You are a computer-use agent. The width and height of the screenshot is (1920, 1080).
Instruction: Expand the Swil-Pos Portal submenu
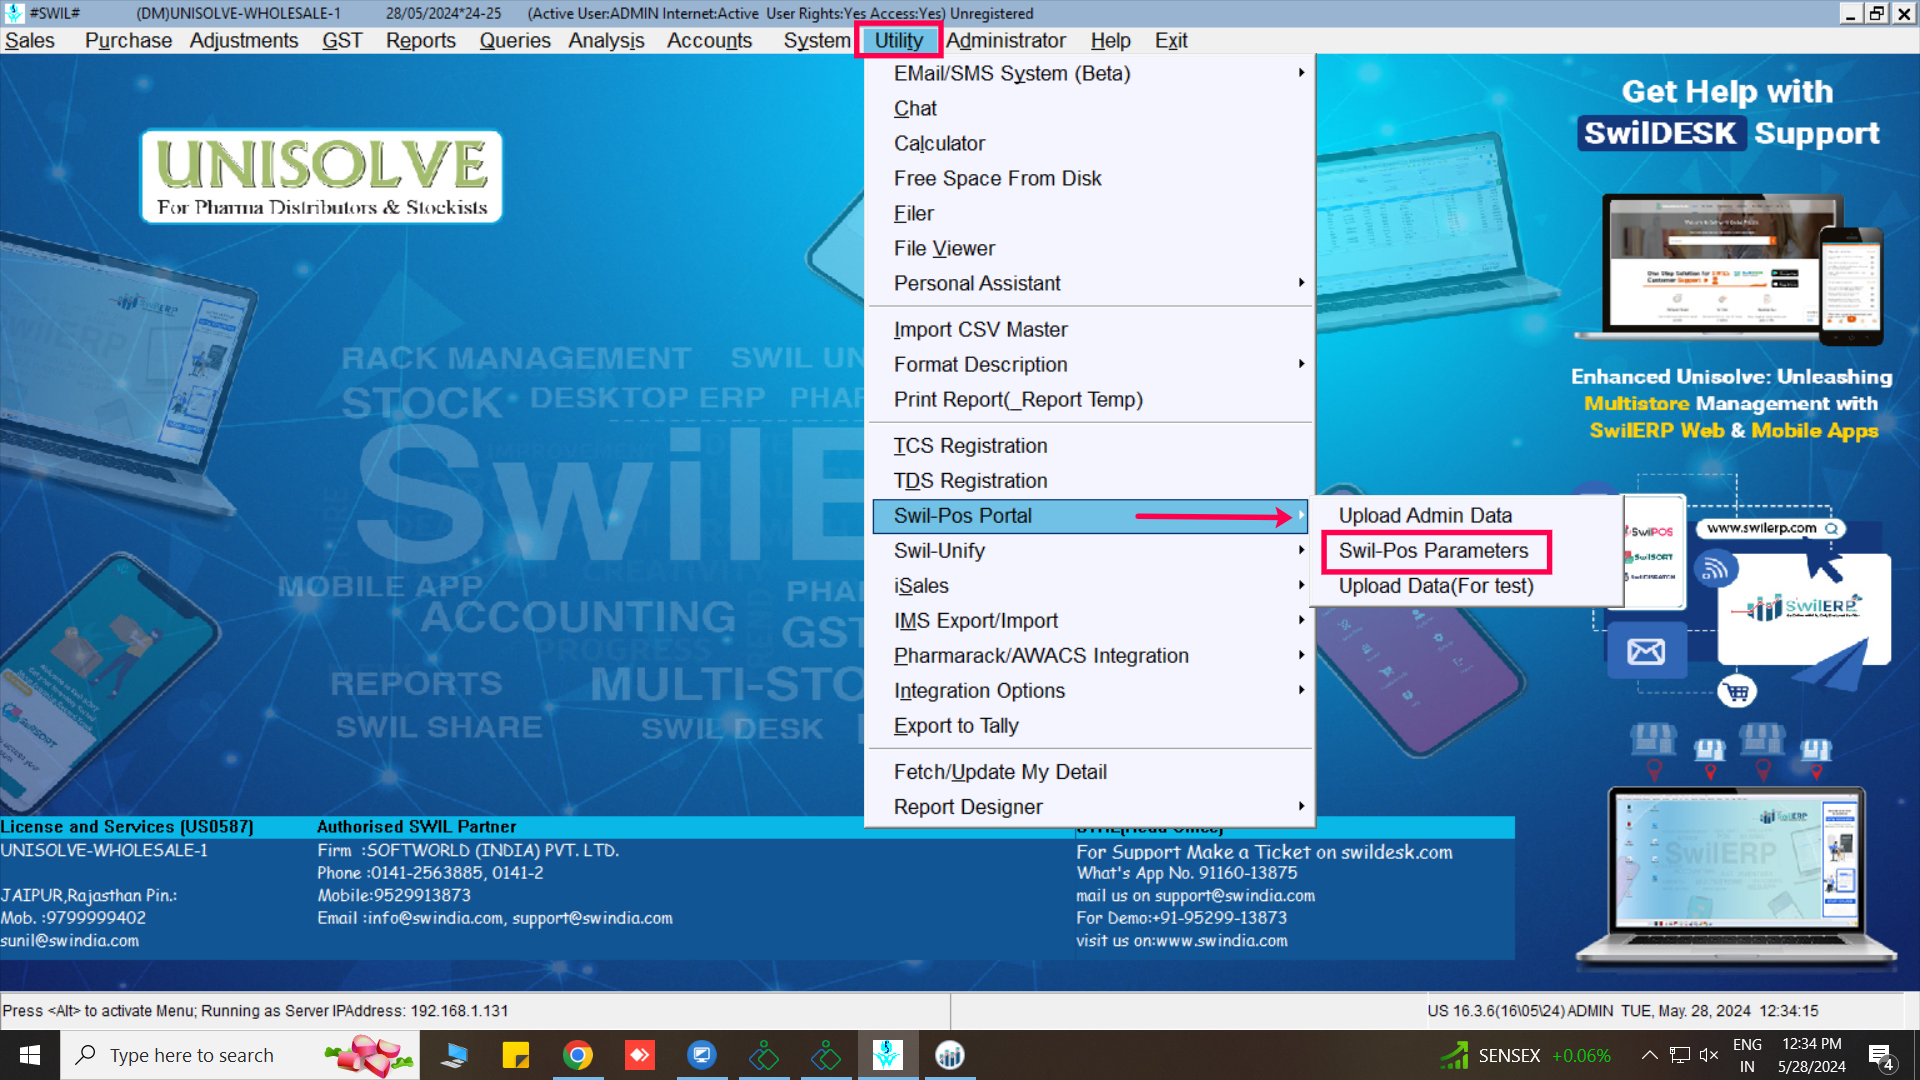pos(1090,516)
